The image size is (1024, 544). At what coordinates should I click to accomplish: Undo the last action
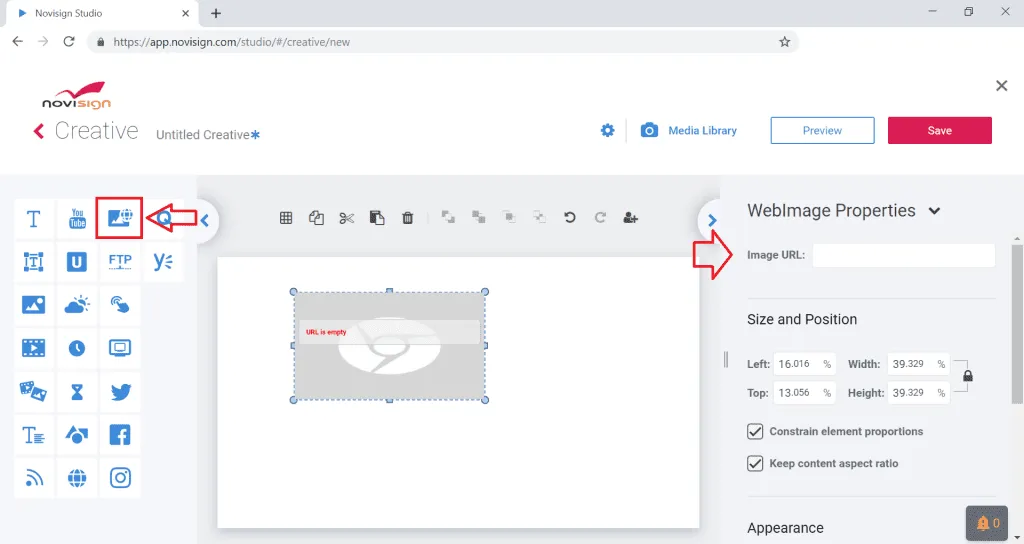click(x=569, y=217)
